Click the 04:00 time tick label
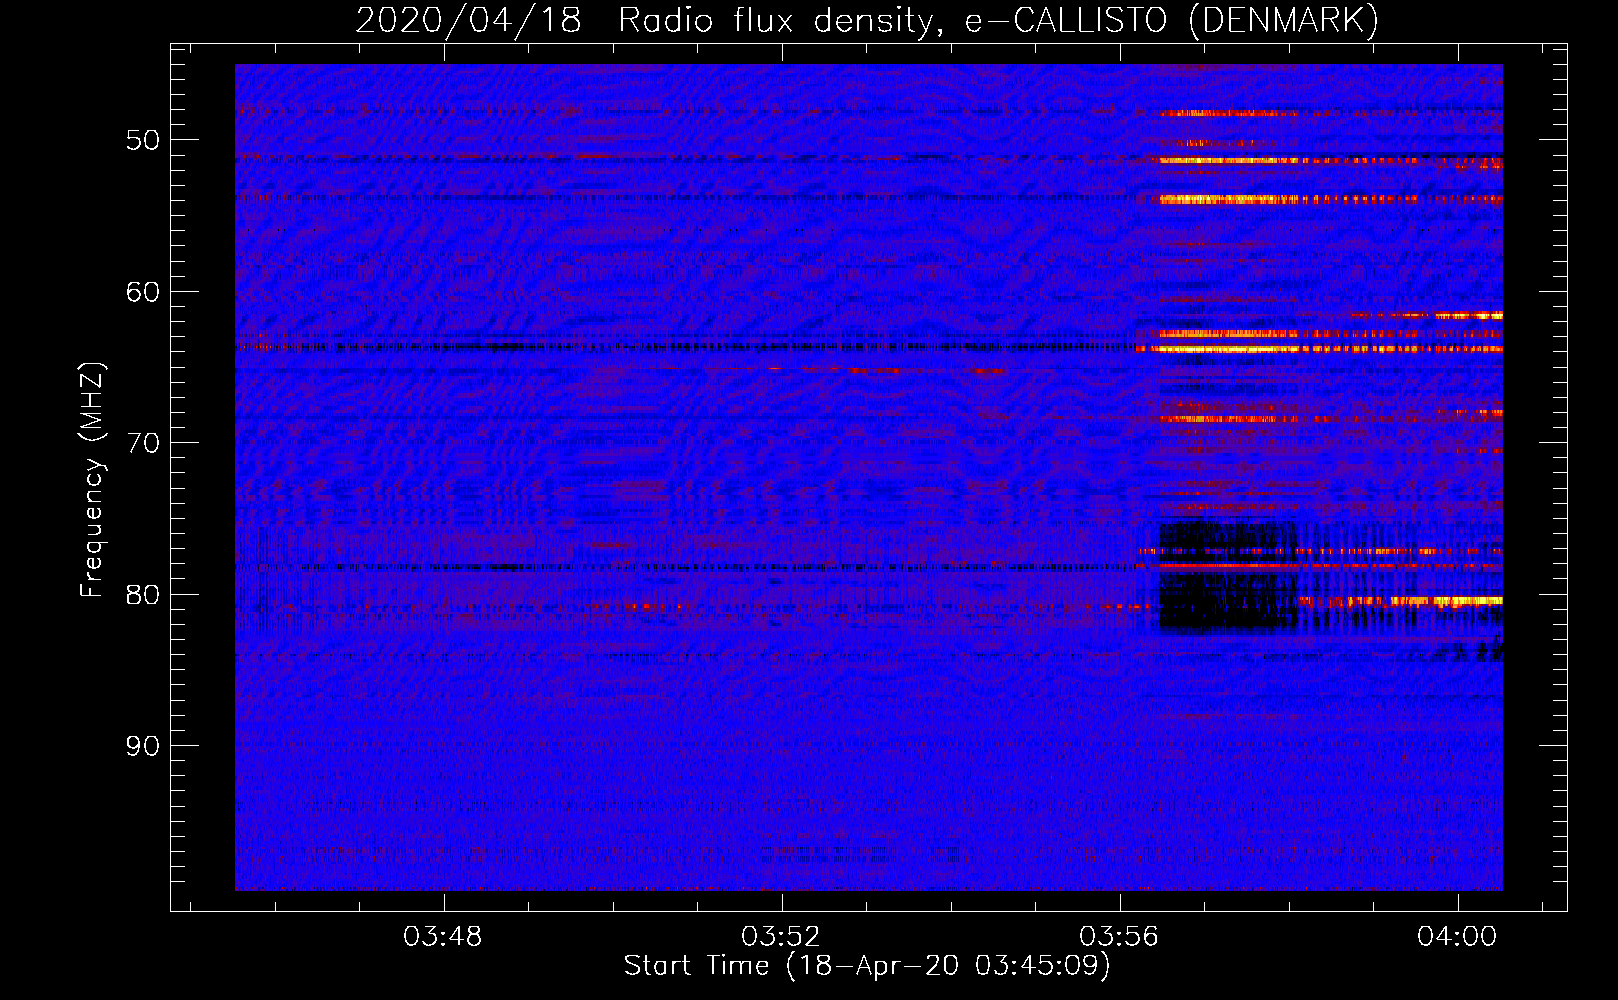This screenshot has height=1000, width=1618. click(x=1457, y=937)
